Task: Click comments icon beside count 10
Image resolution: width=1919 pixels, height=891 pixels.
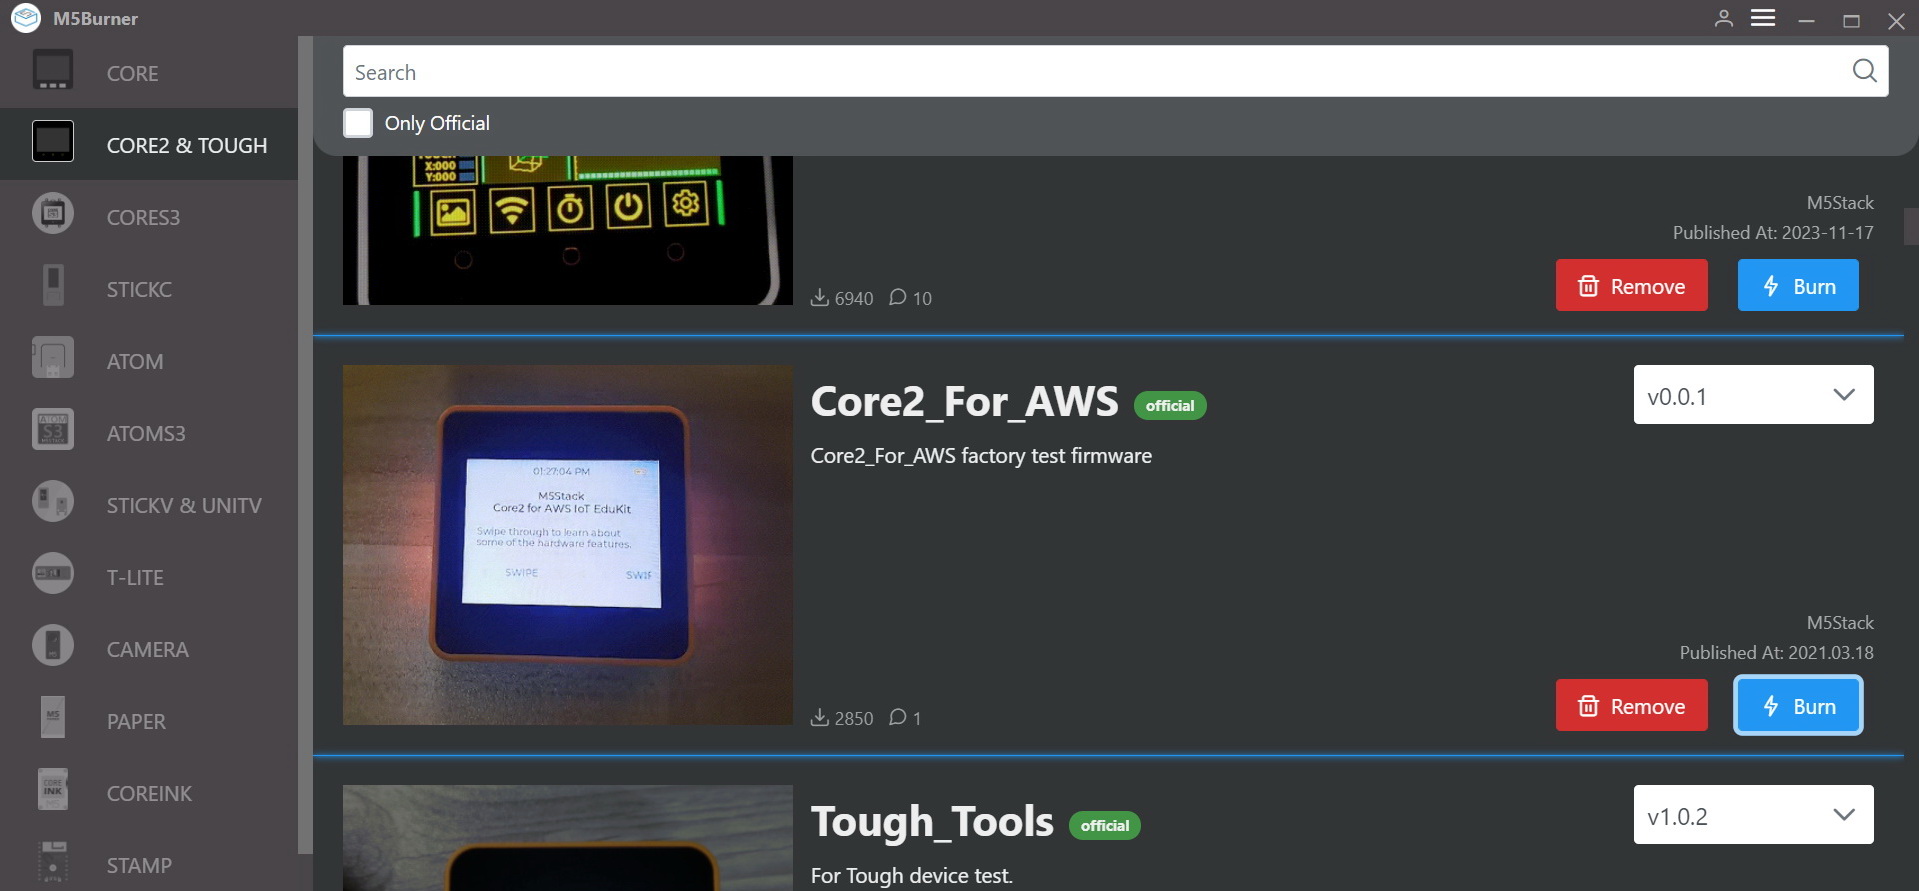Action: click(x=897, y=297)
